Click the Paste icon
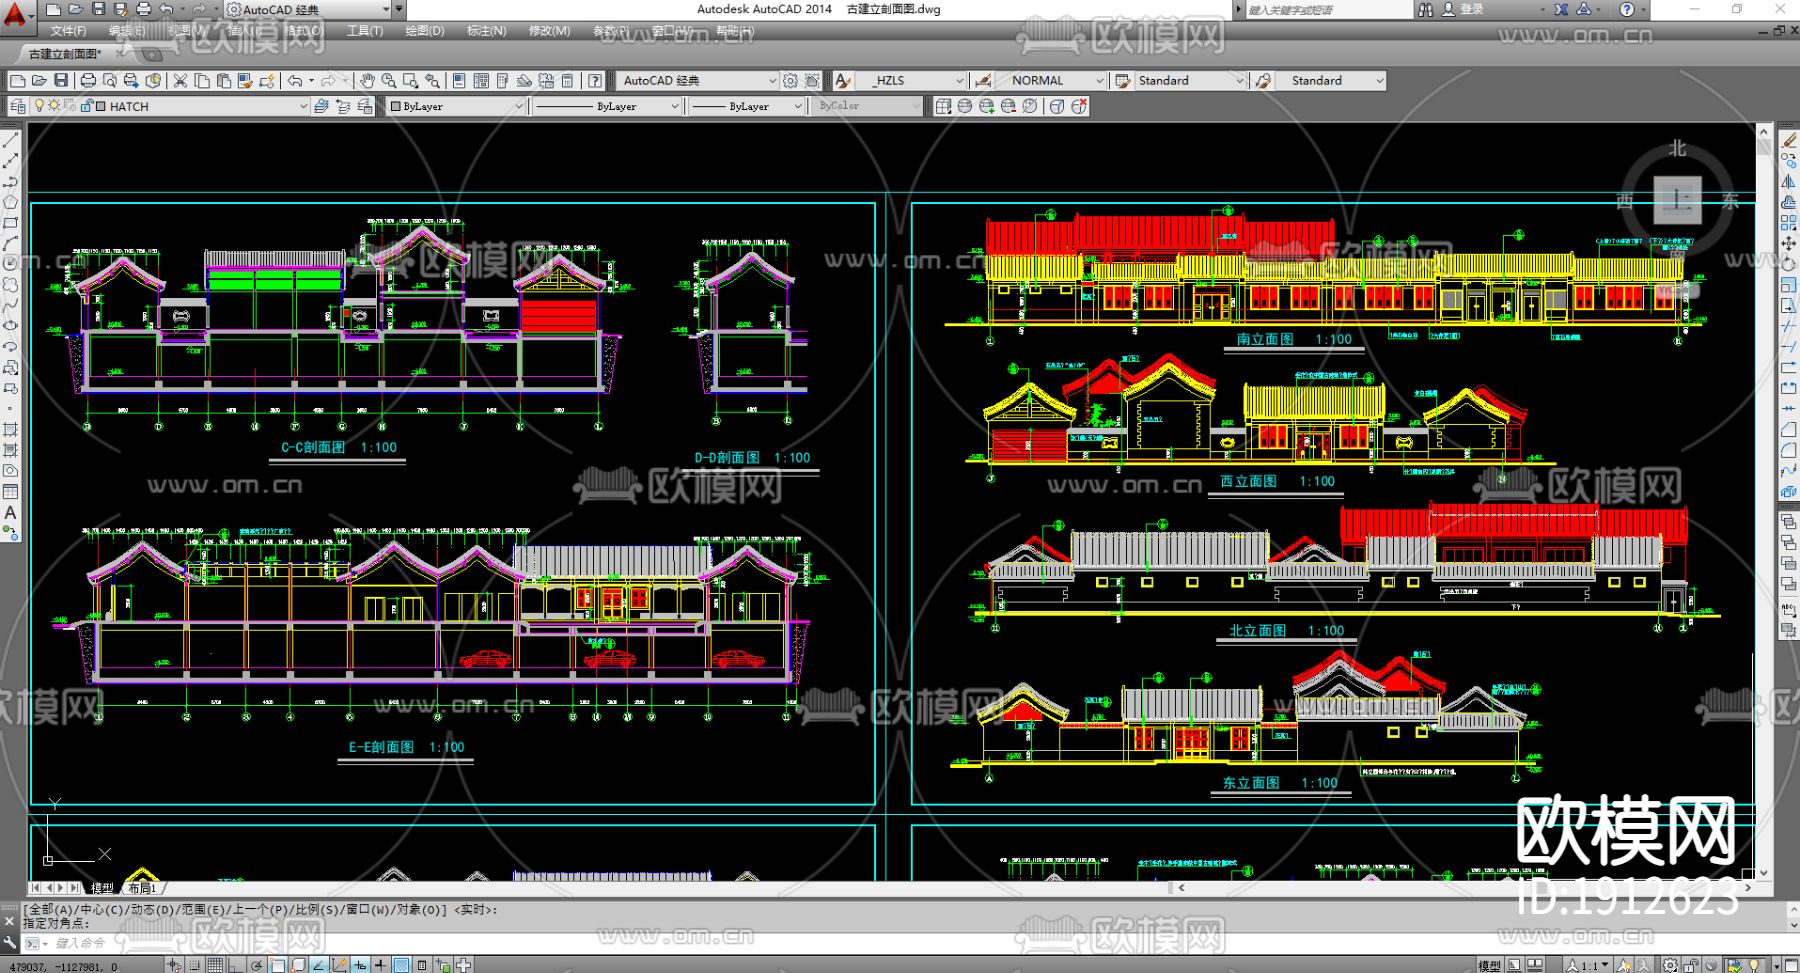 [x=224, y=80]
